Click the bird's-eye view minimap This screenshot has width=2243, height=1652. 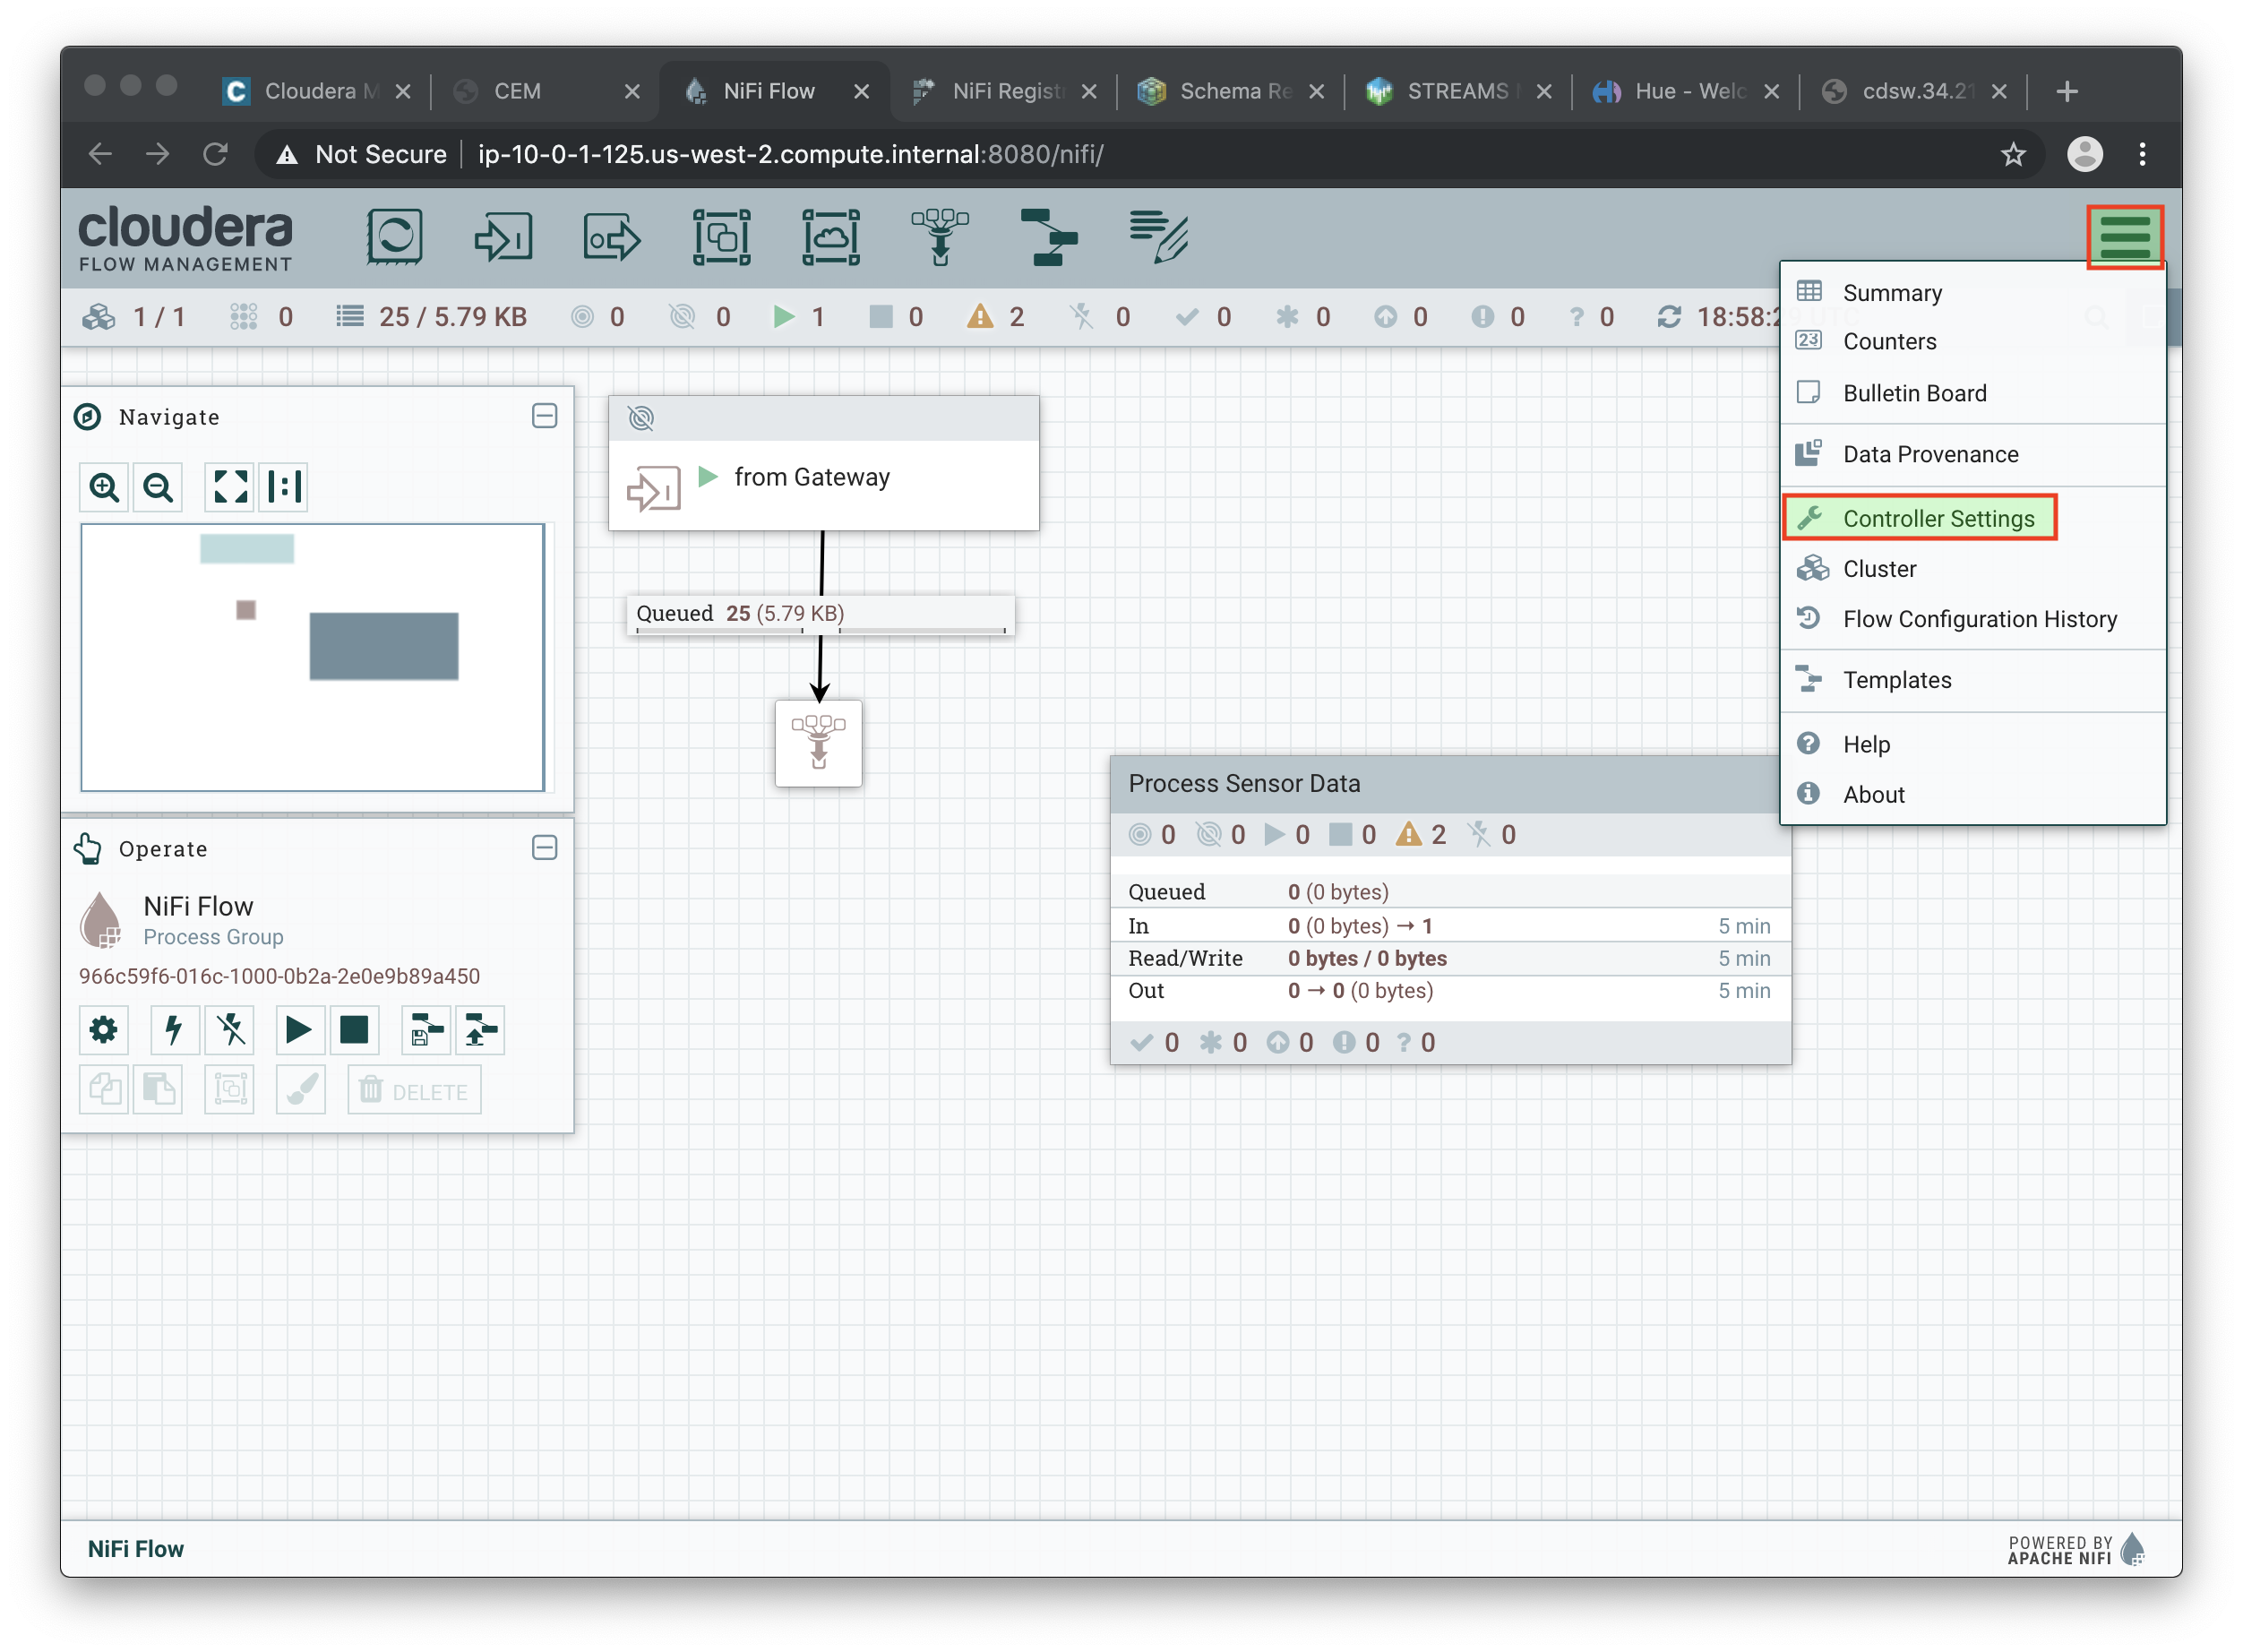(x=312, y=657)
